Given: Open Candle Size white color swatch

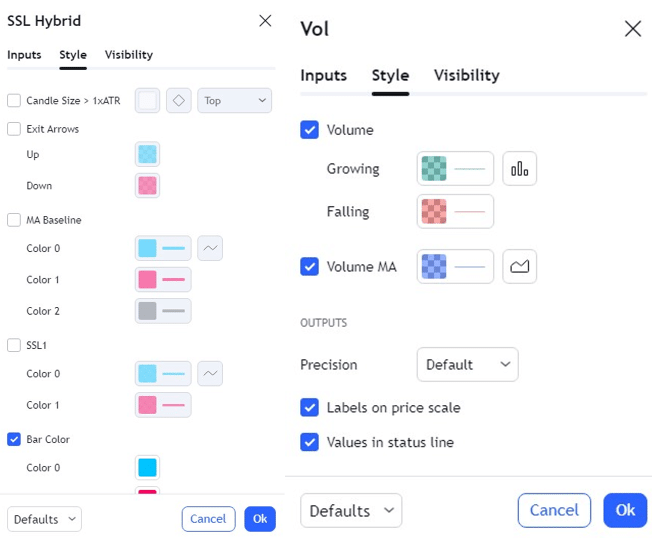Looking at the screenshot, I should (147, 101).
